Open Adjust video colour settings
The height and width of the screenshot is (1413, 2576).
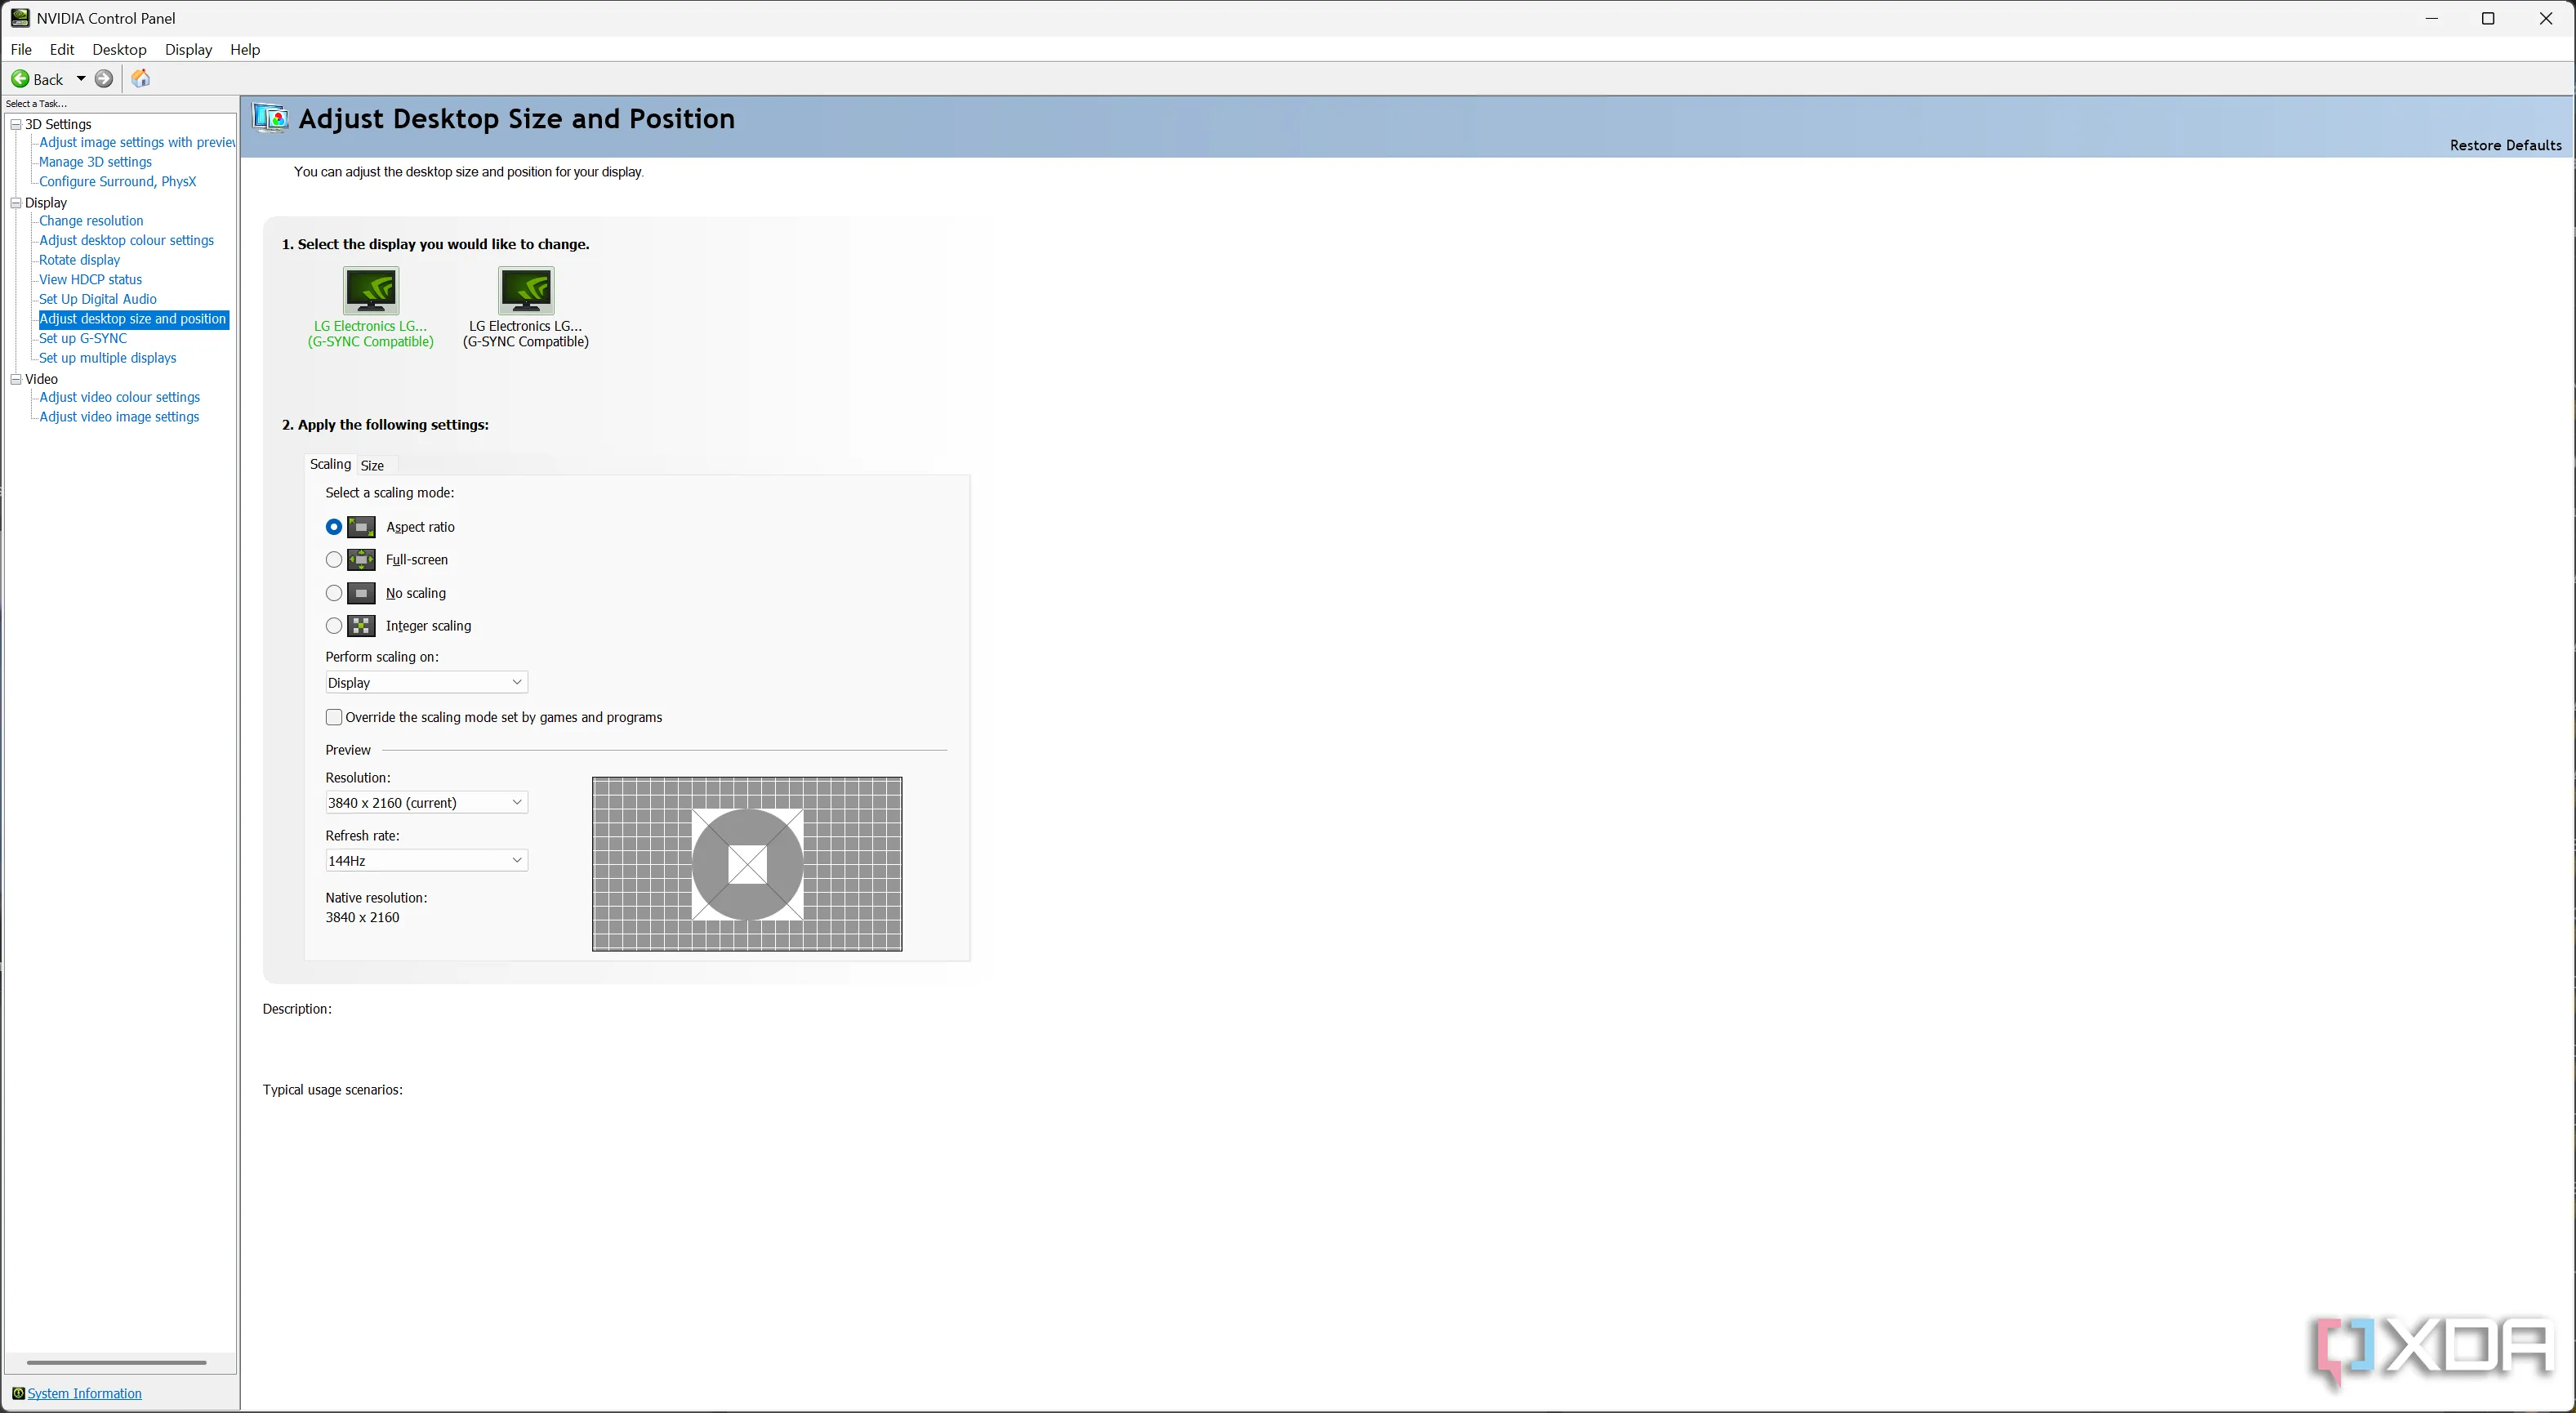coord(119,397)
